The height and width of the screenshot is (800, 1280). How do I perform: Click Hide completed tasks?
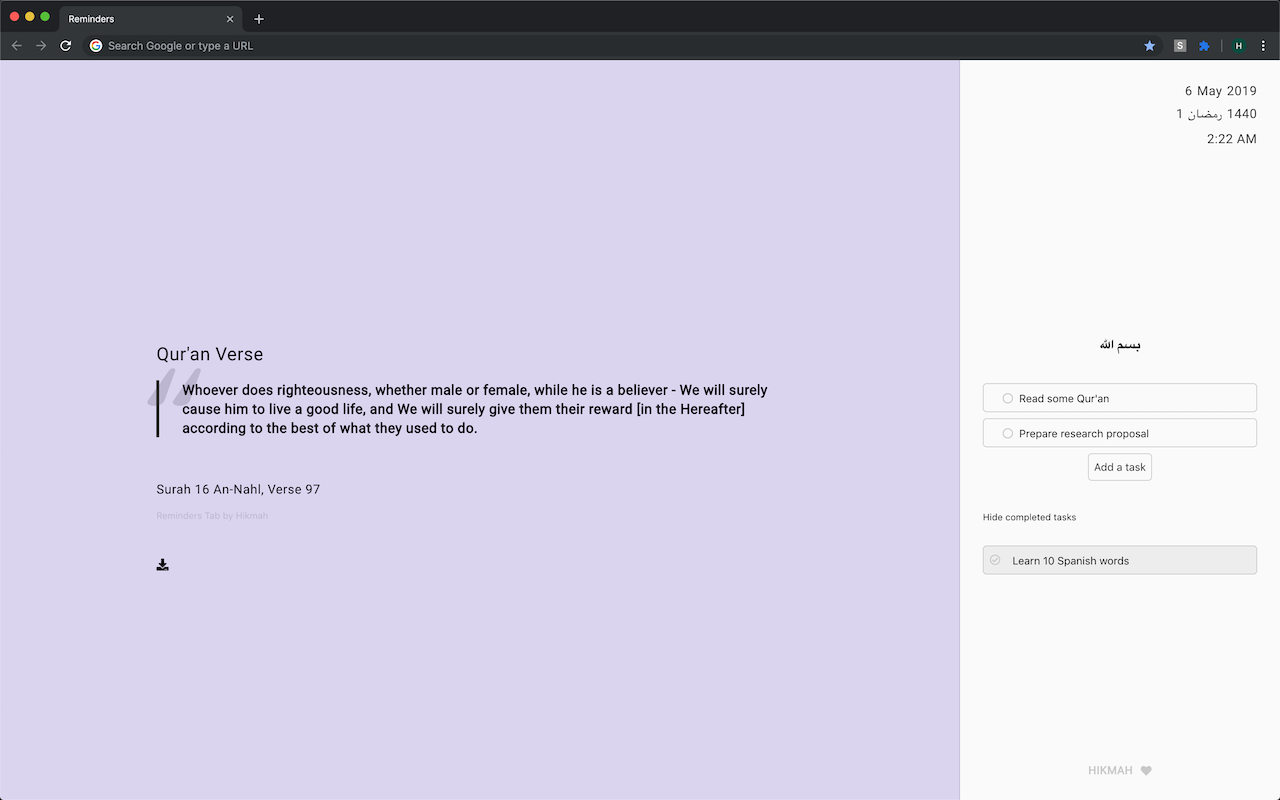tap(1029, 517)
